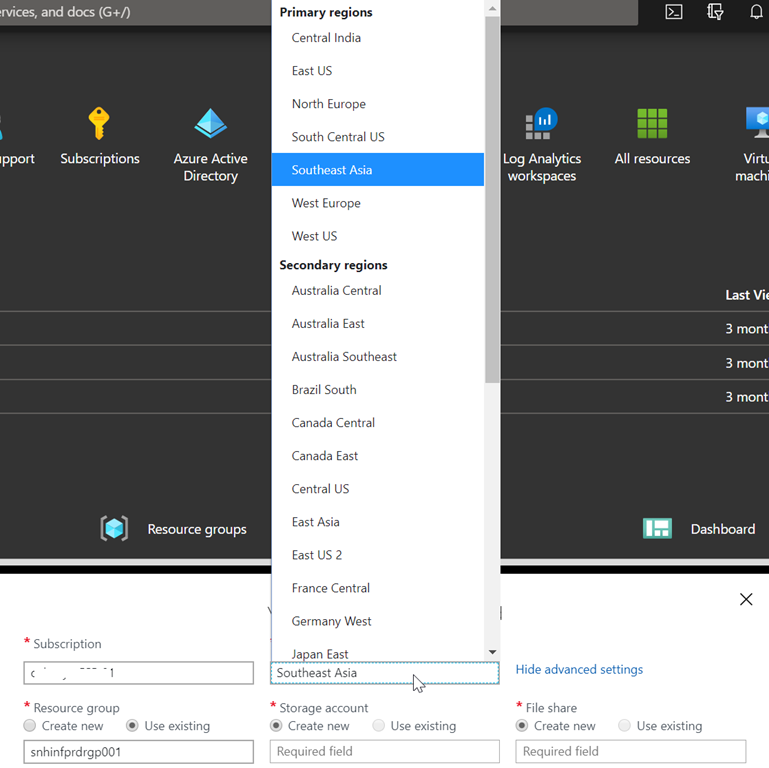Viewport: 769px width, 768px height.
Task: Click the Storage account name field
Action: pos(384,752)
